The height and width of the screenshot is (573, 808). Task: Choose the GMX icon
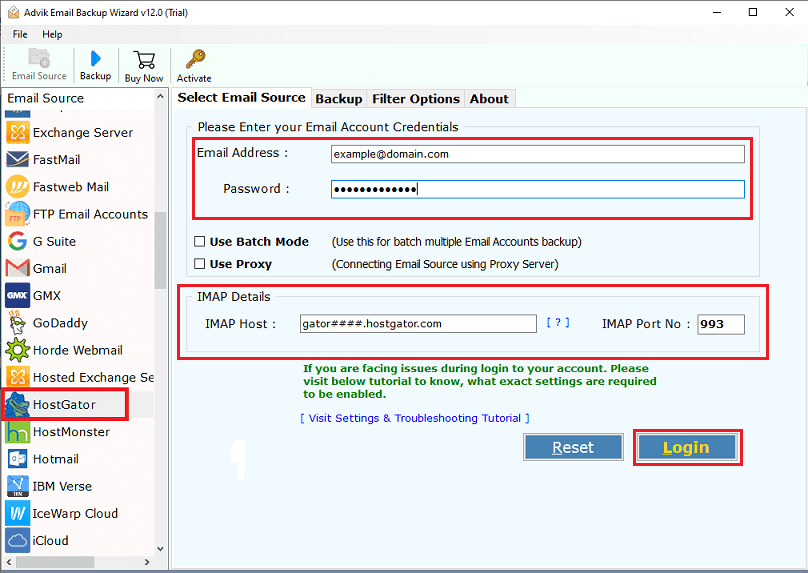pos(18,295)
